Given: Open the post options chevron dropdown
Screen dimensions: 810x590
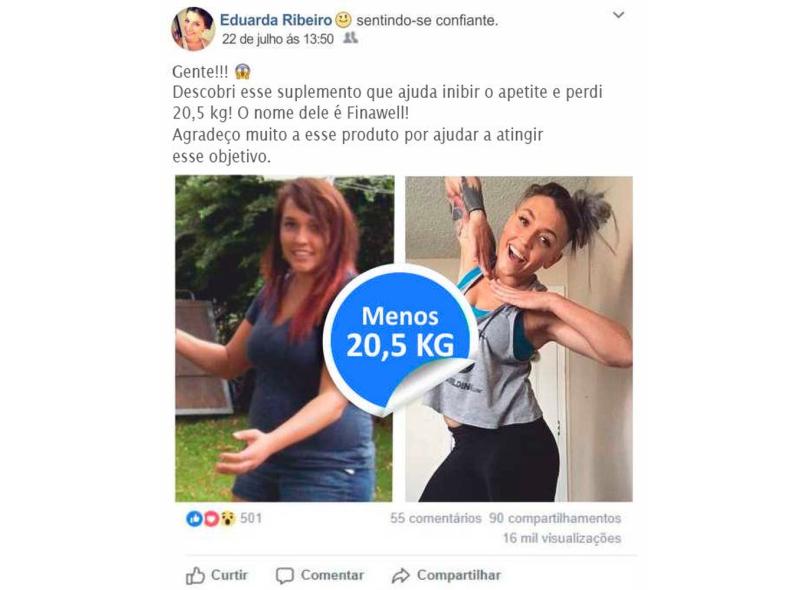Looking at the screenshot, I should coord(618,15).
